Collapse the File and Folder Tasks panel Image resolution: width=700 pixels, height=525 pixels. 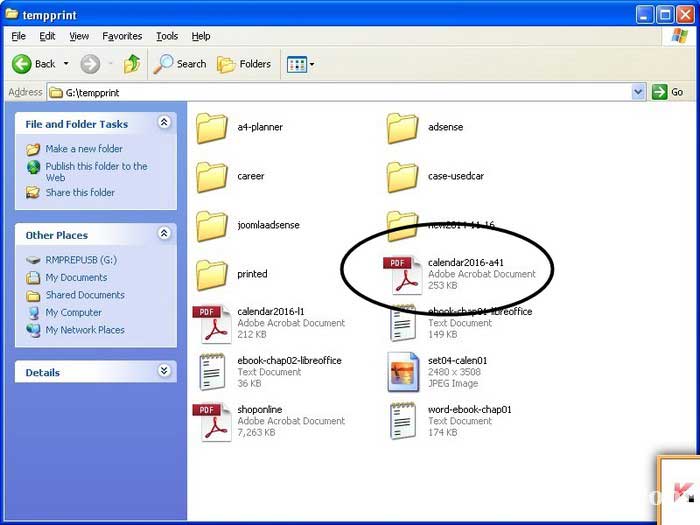tap(164, 122)
